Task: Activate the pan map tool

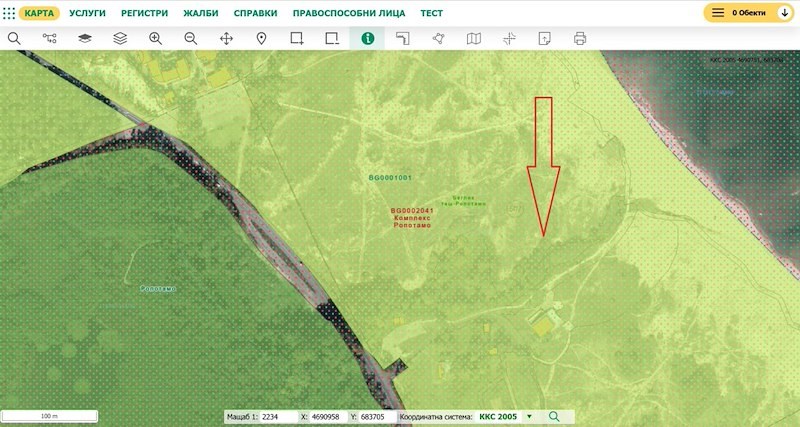Action: [x=226, y=38]
